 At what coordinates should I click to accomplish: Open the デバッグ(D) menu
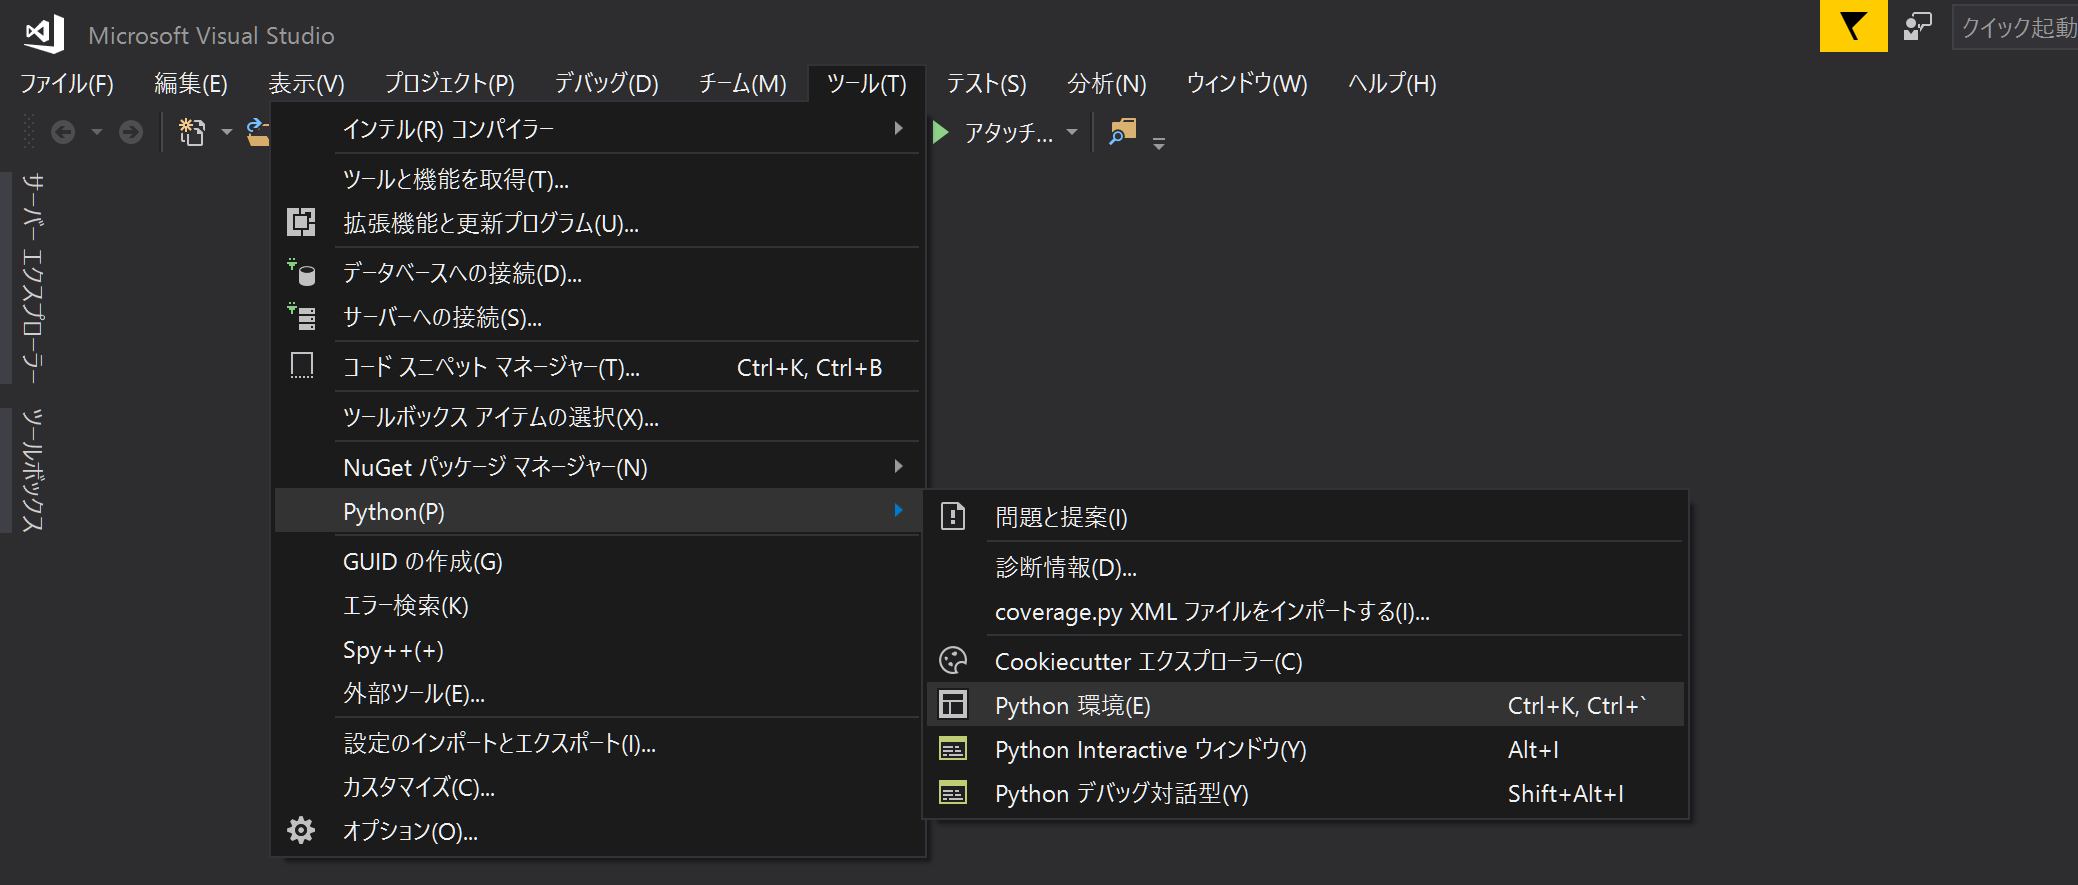point(606,83)
